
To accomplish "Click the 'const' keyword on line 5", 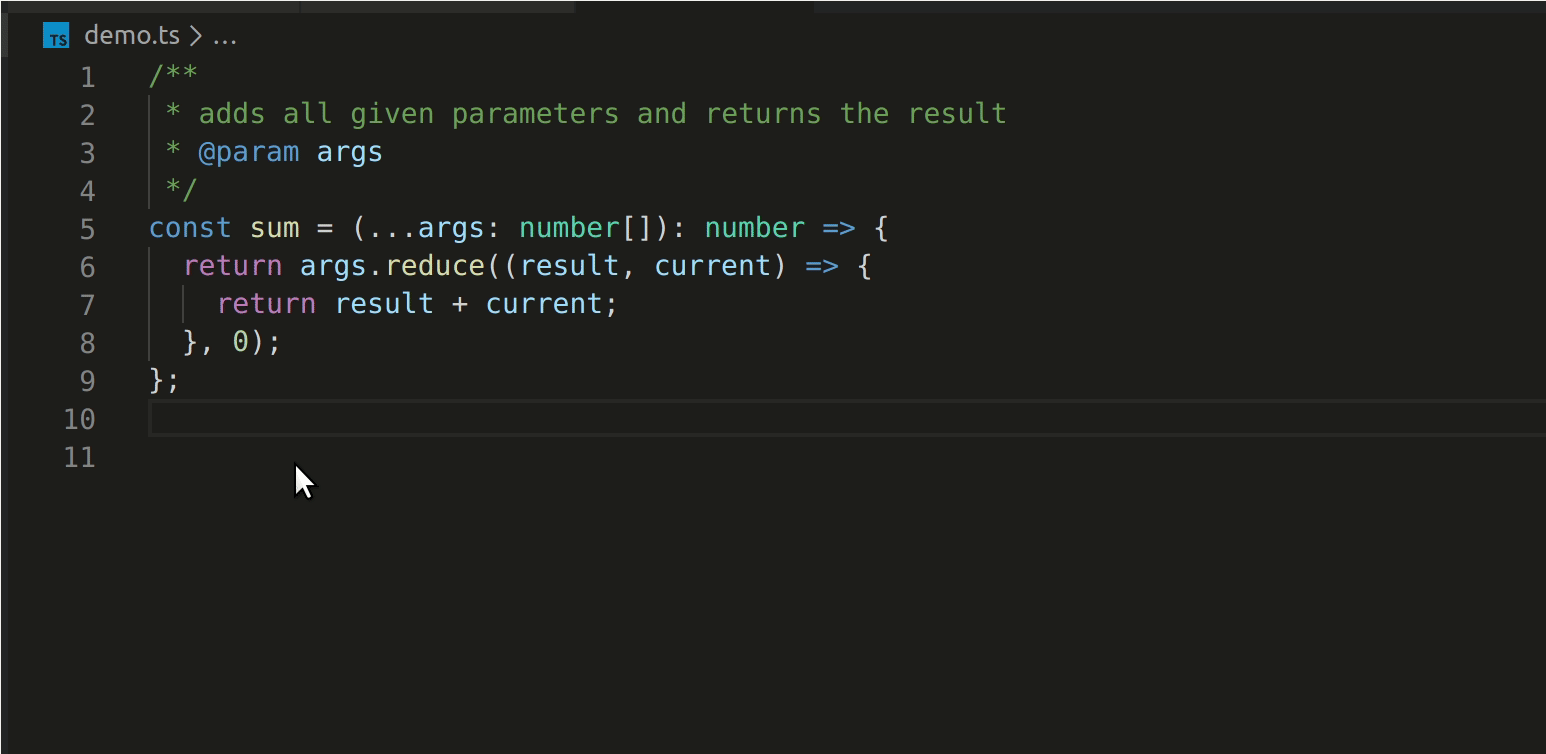I will 190,228.
